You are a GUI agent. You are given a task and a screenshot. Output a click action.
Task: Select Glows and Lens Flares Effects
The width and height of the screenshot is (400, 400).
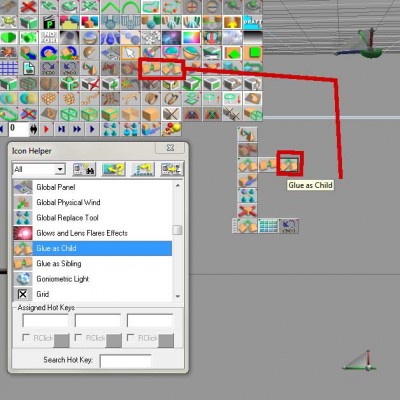[x=92, y=233]
